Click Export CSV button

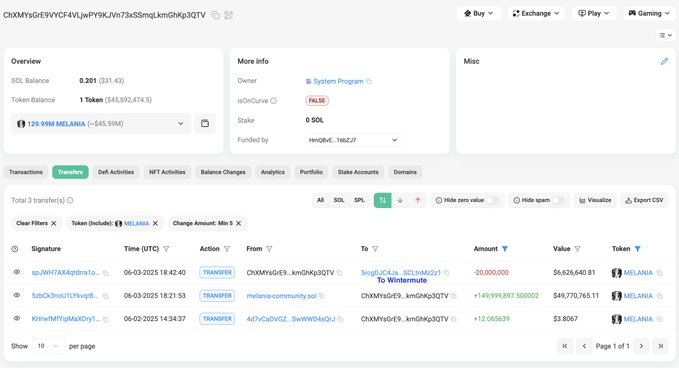(644, 200)
